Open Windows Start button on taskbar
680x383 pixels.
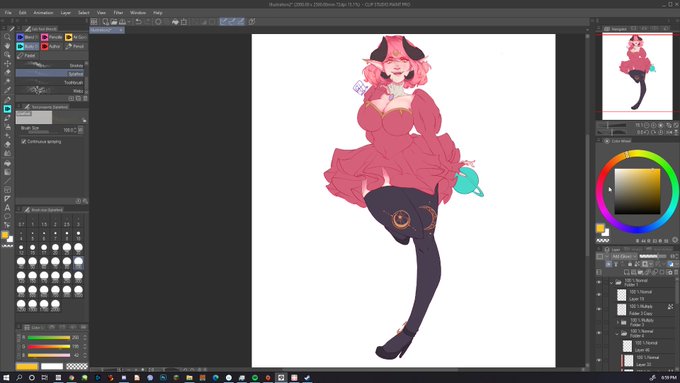tap(6, 378)
